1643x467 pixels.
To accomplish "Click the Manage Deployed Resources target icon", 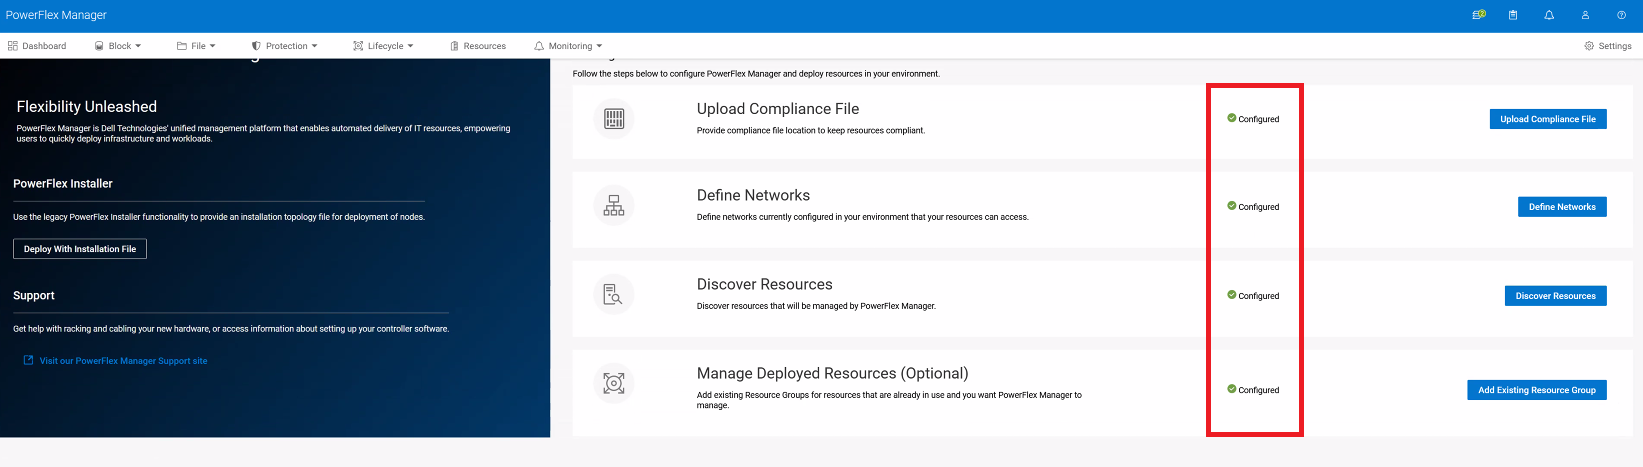I will pos(614,383).
